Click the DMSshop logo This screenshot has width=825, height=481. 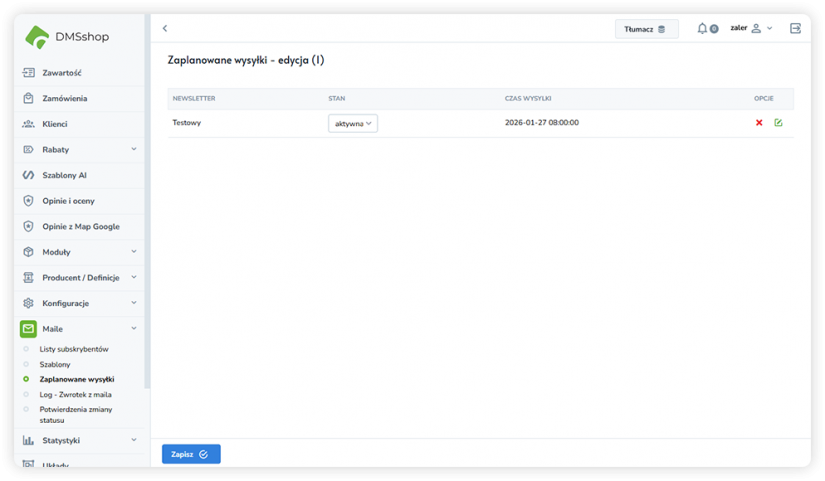pos(68,37)
